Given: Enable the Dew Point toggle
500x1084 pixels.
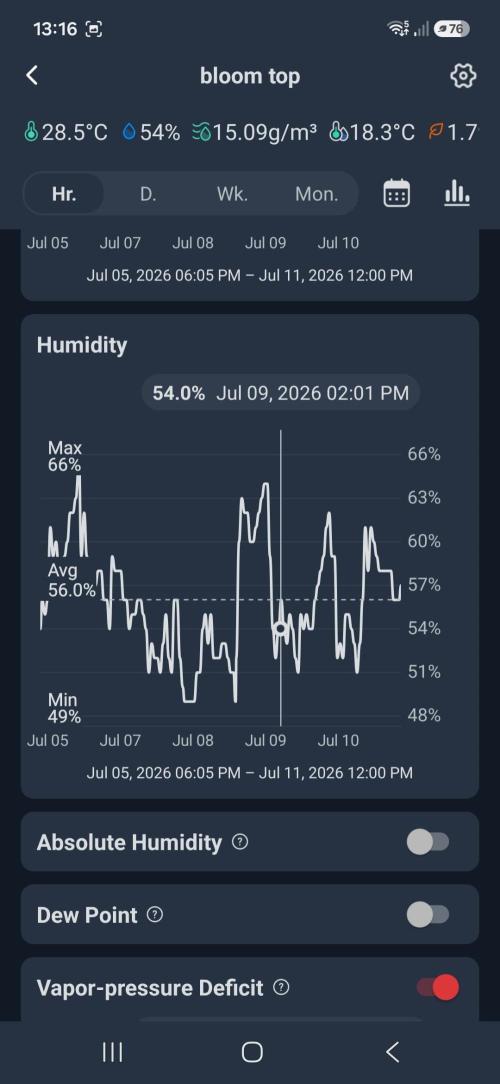Looking at the screenshot, I should click(428, 915).
